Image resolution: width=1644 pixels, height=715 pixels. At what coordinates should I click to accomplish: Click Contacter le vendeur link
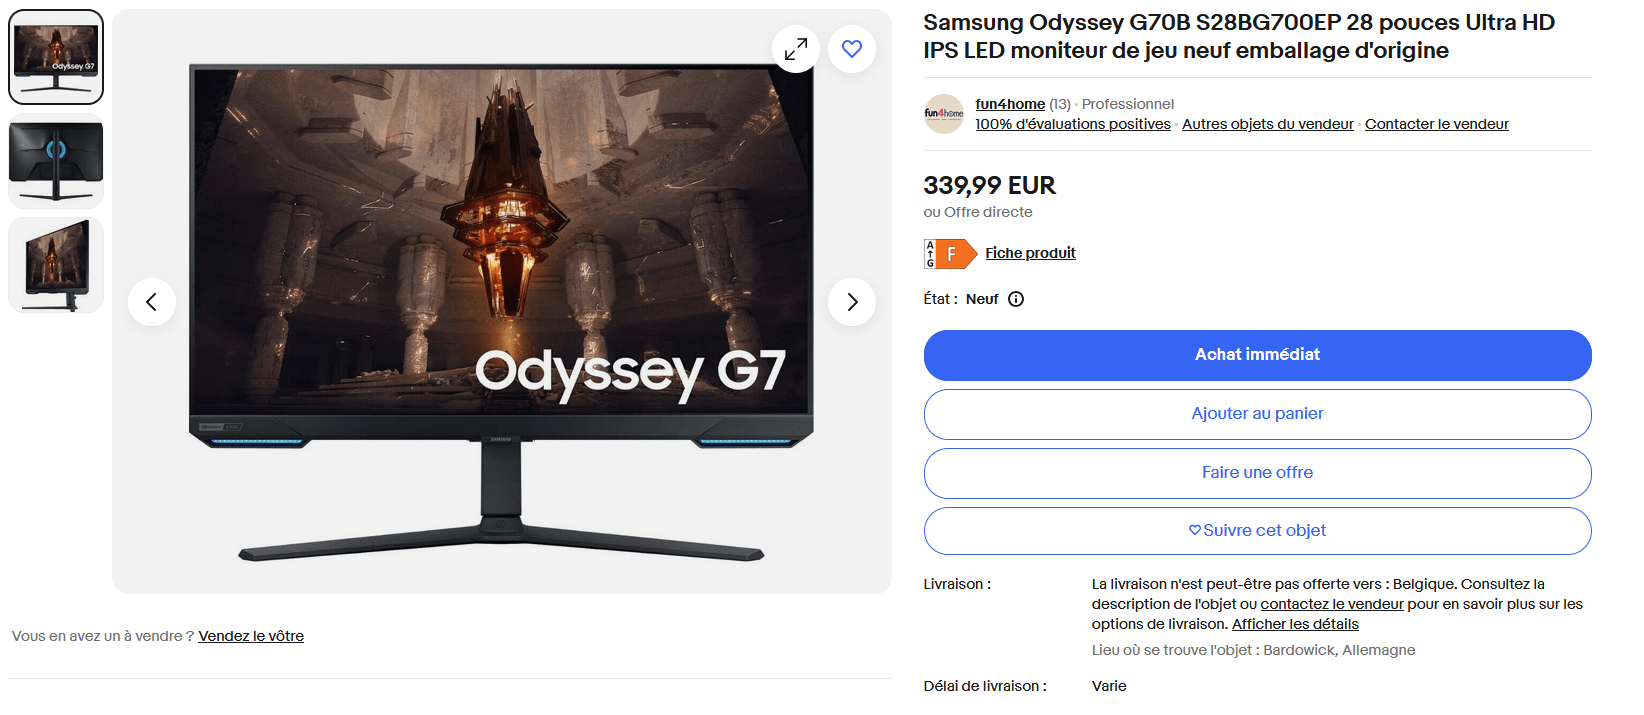(1436, 124)
